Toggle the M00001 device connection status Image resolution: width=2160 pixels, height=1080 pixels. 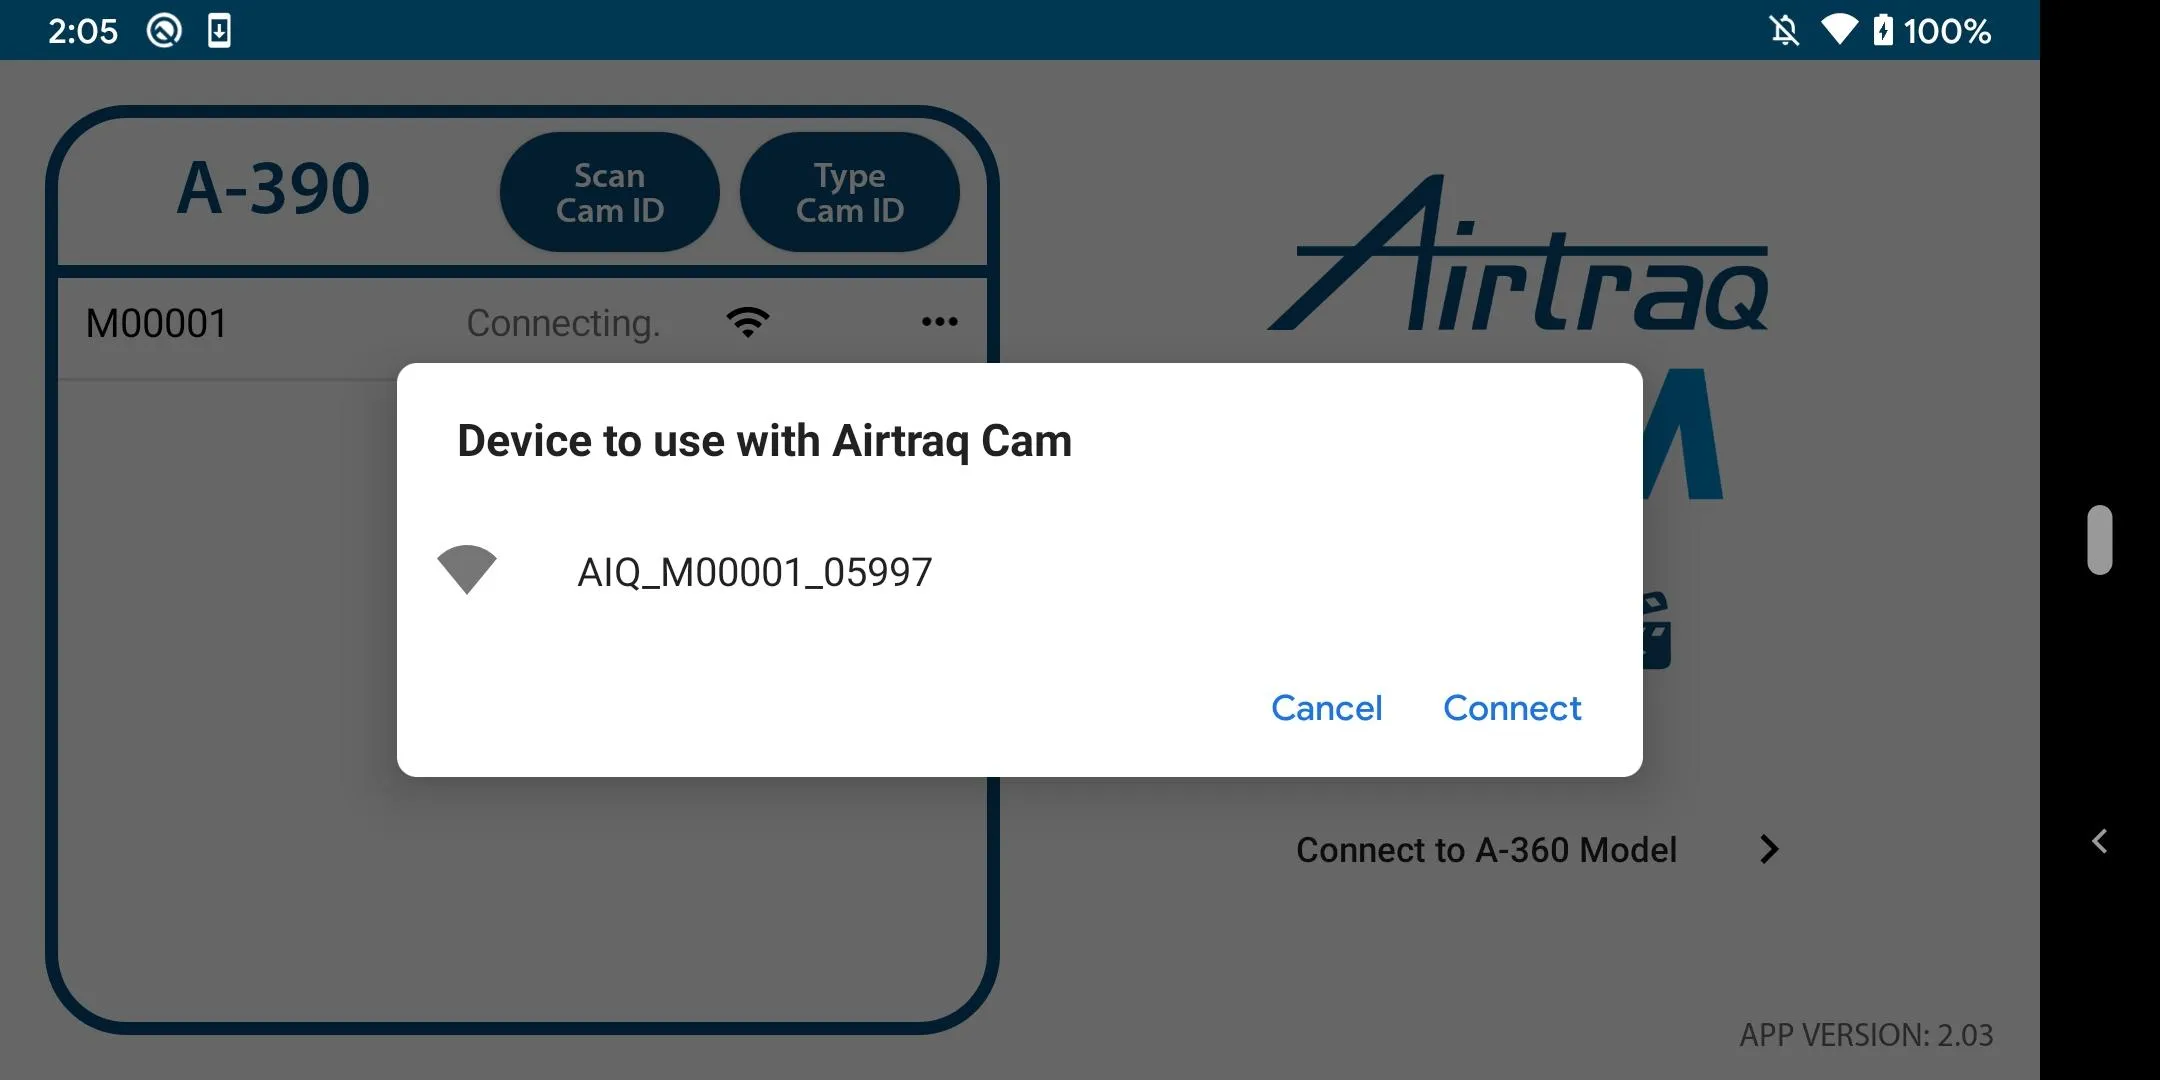pos(755,321)
